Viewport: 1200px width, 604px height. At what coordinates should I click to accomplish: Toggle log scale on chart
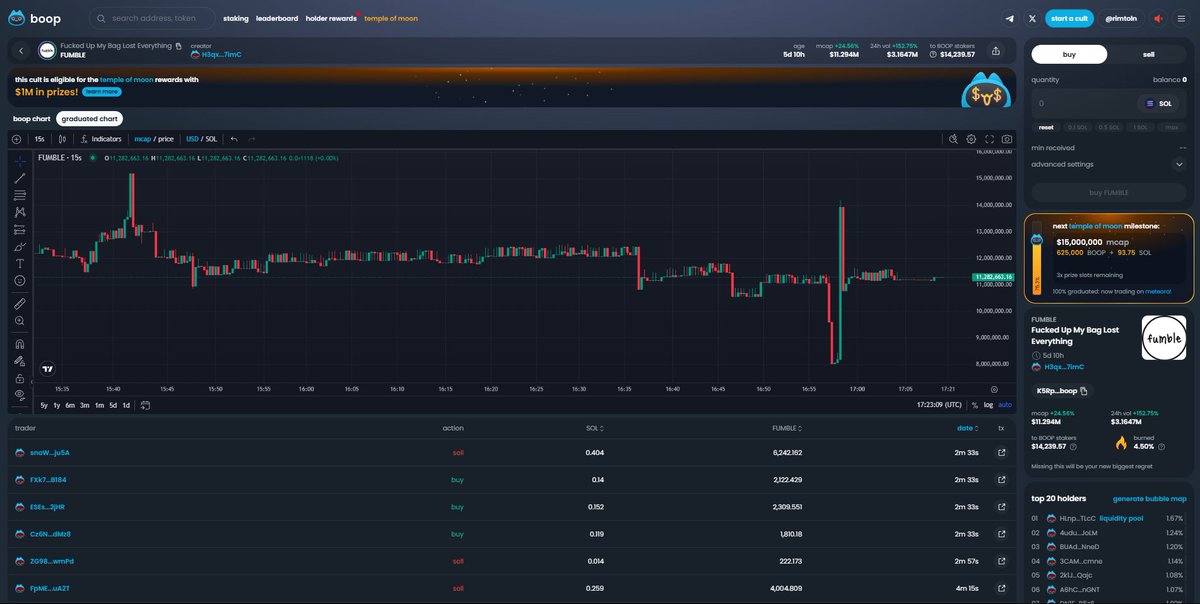pos(988,405)
